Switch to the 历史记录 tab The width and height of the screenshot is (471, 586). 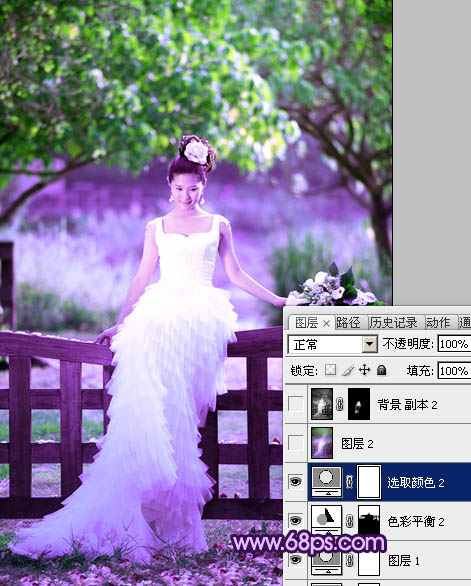click(393, 323)
